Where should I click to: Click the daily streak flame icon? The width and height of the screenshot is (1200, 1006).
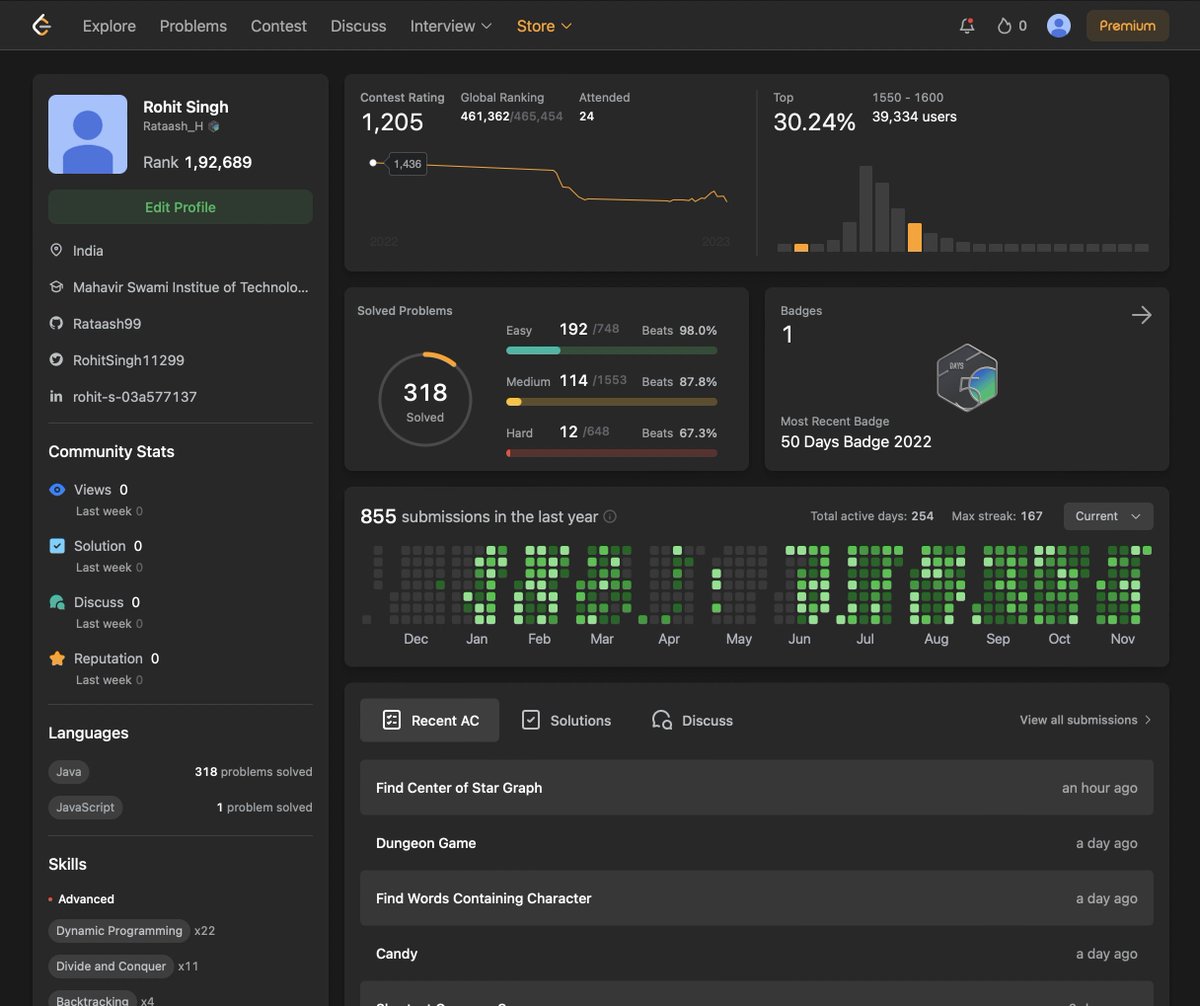[x=1002, y=26]
